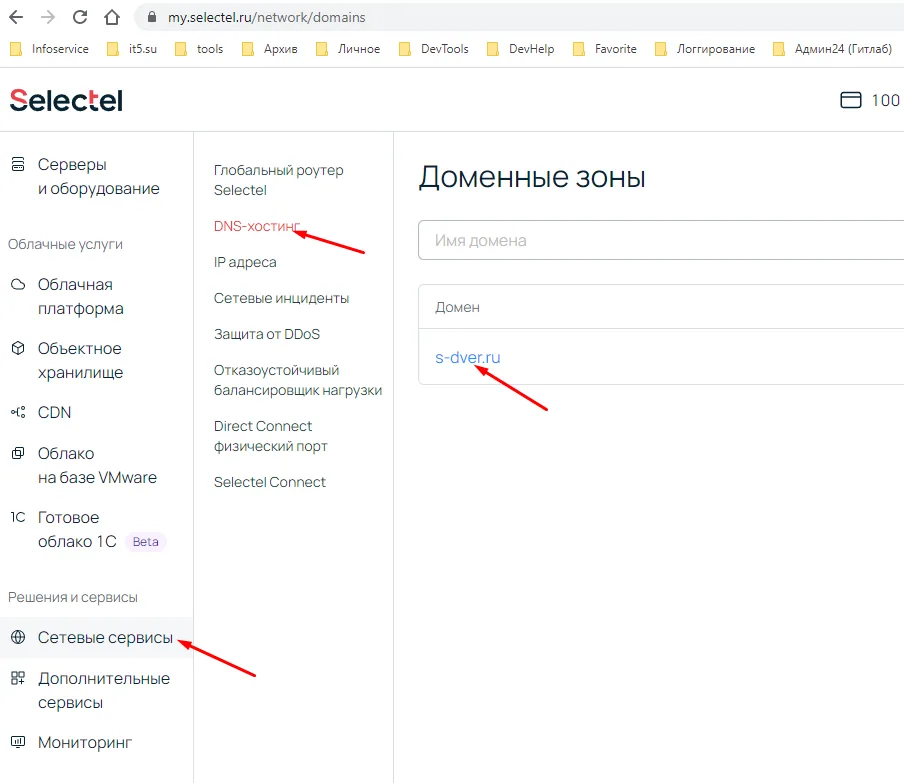
Task: Open the Мониторинг section
Action: [85, 743]
